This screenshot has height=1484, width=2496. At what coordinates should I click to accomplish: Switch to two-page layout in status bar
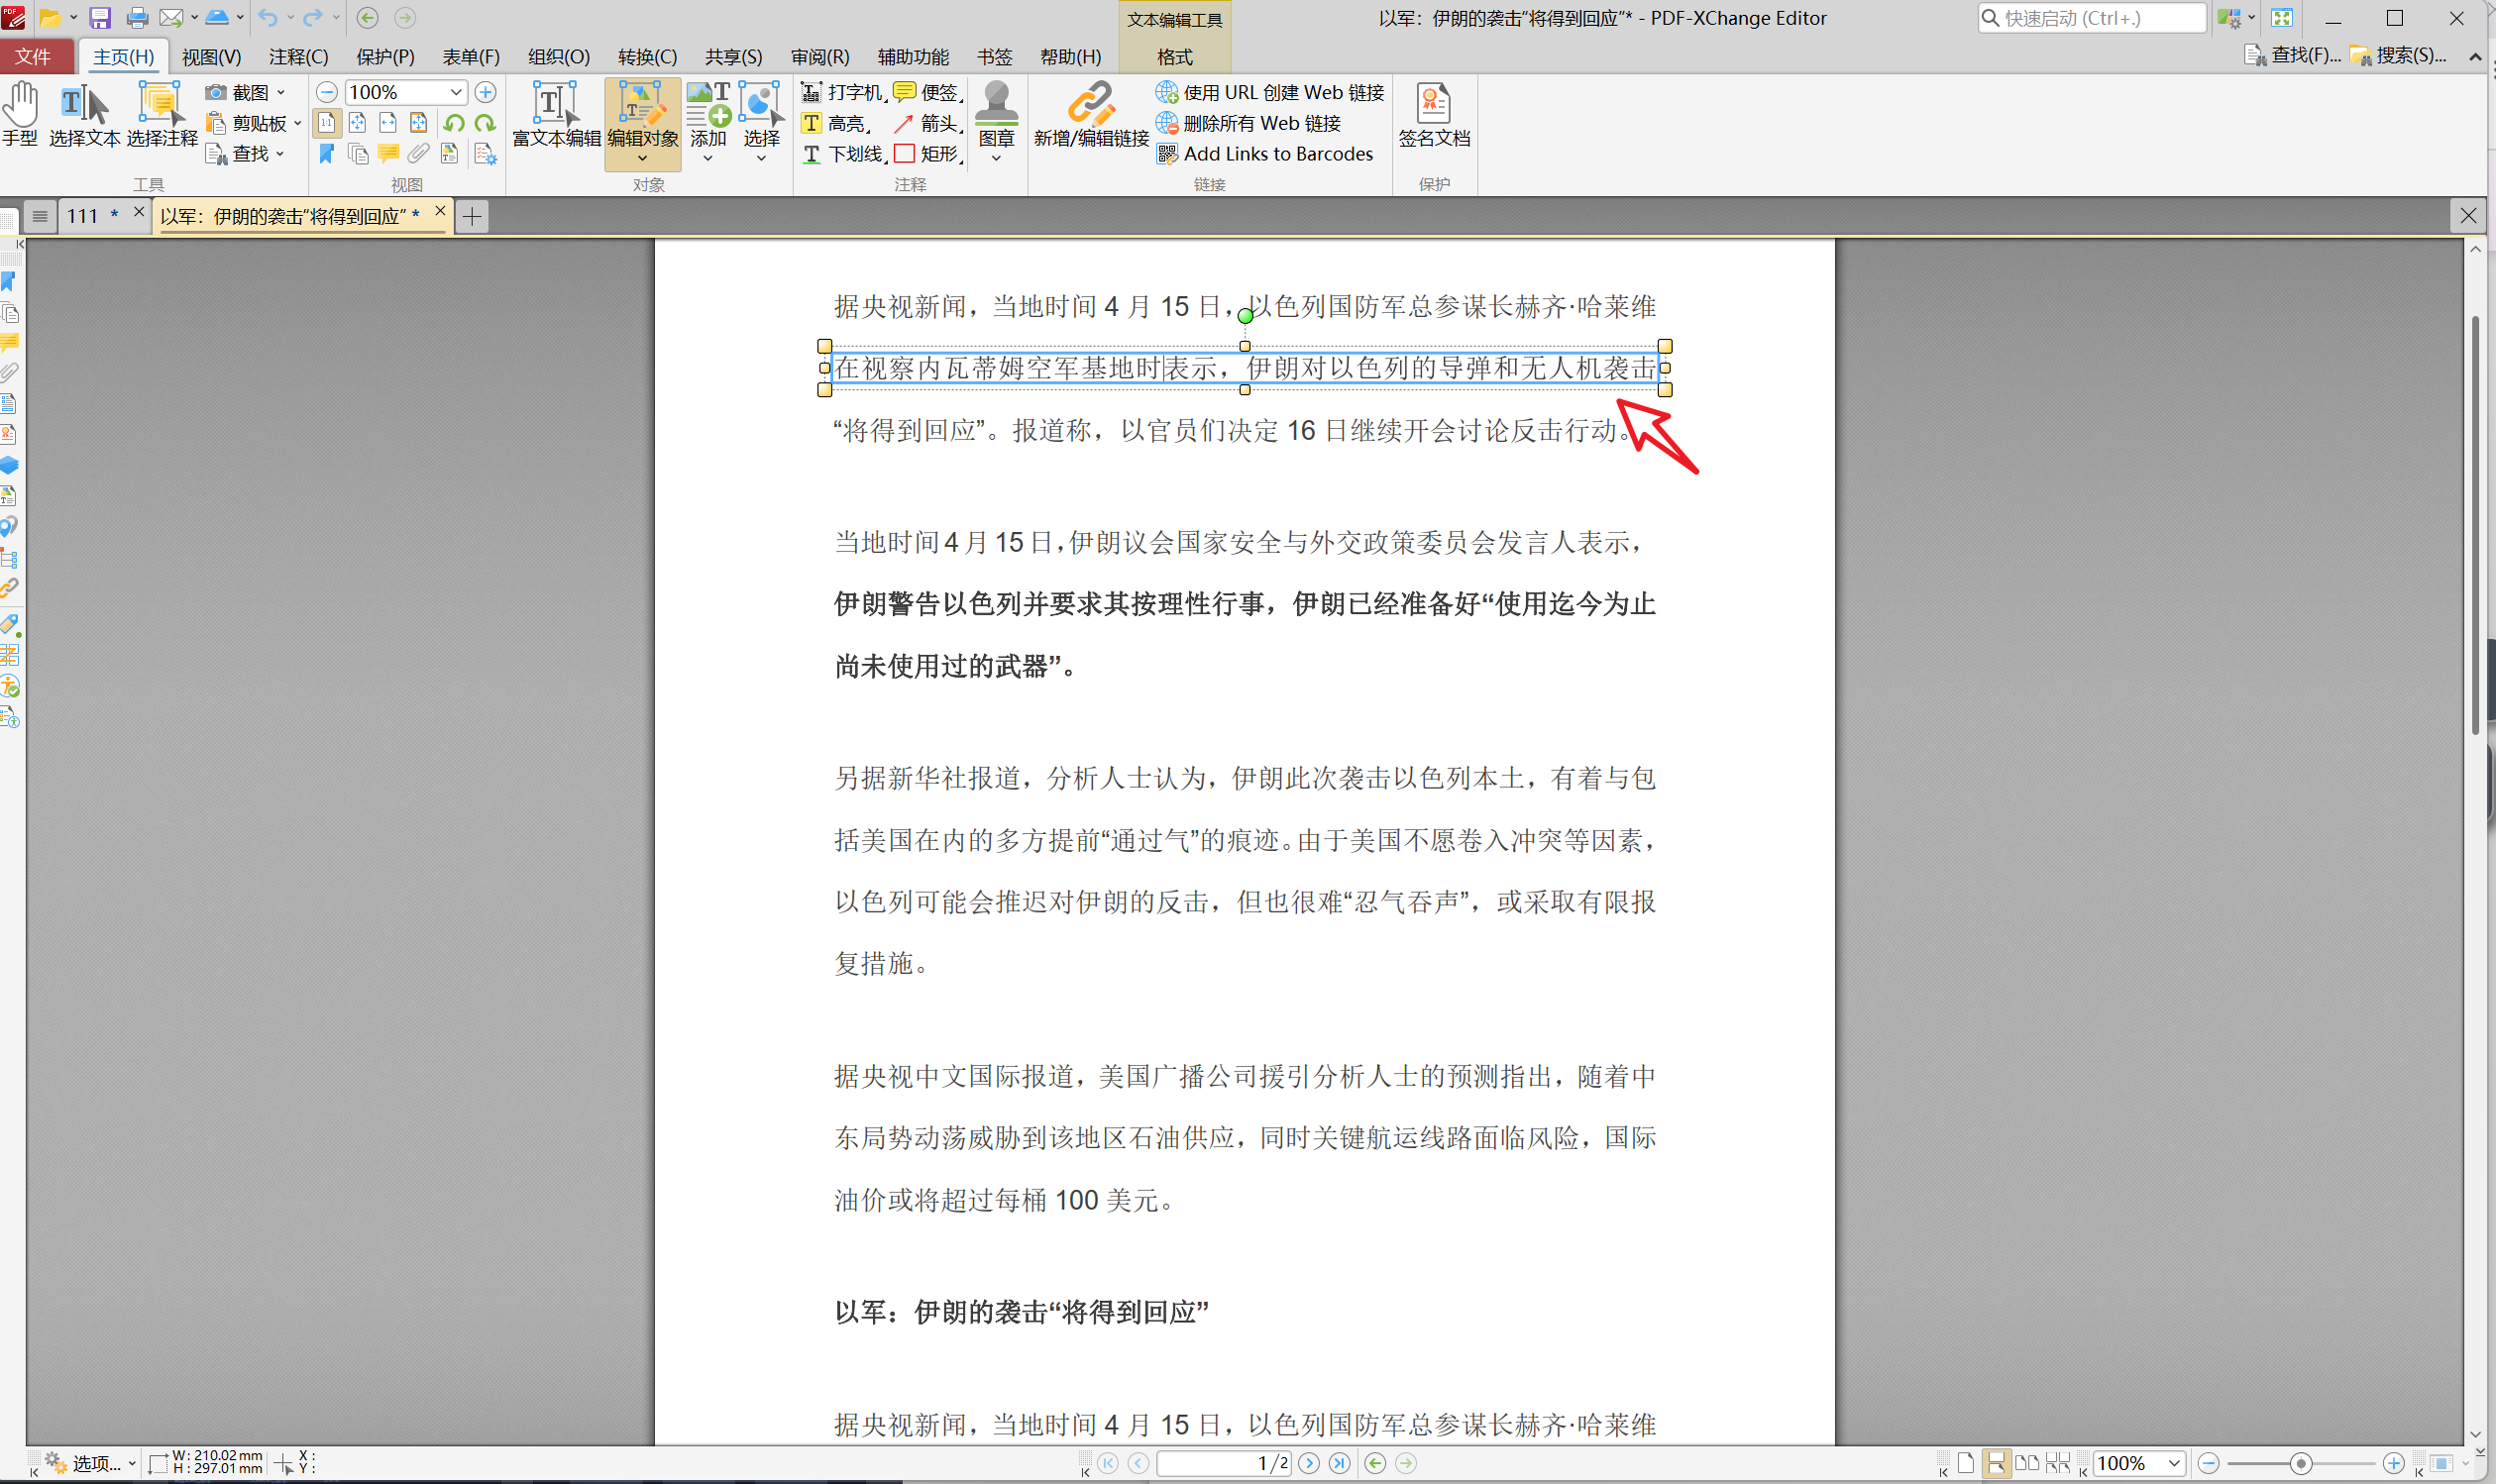tap(2027, 1463)
